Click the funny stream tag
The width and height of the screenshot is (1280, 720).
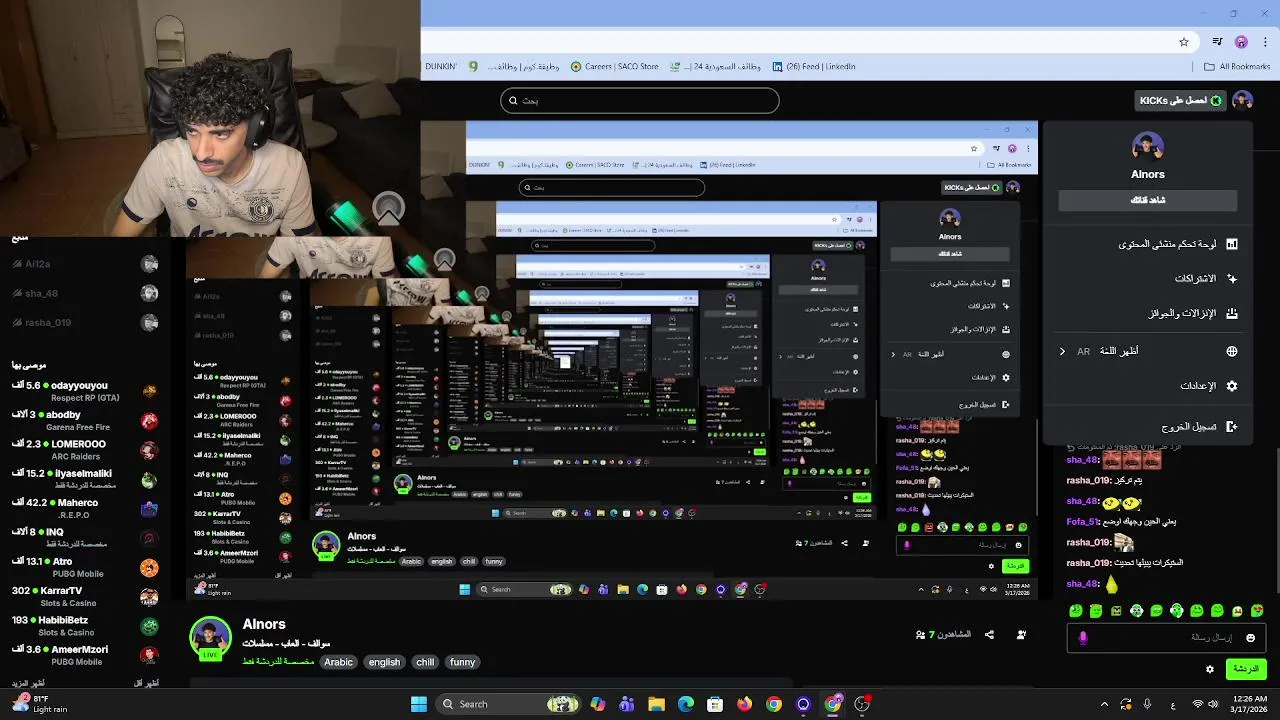coord(462,662)
